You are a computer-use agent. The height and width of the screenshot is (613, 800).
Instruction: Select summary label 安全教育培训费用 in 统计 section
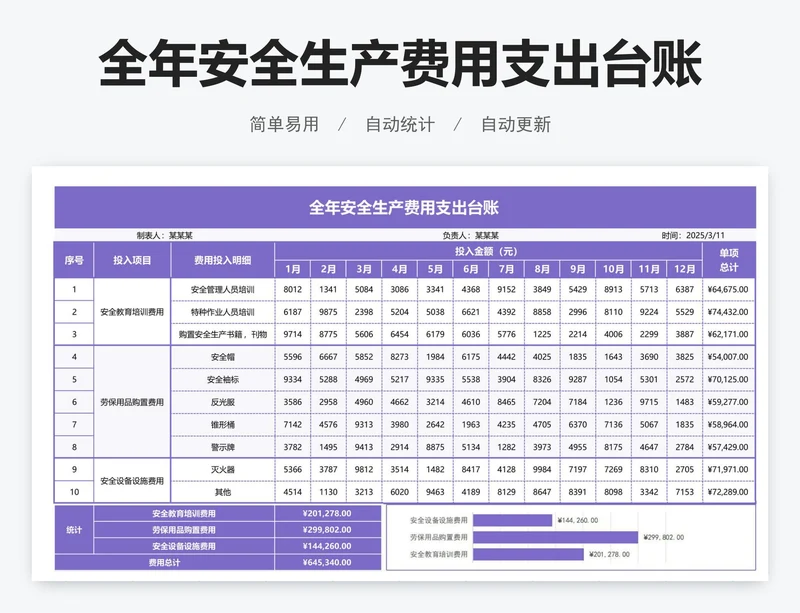(184, 513)
